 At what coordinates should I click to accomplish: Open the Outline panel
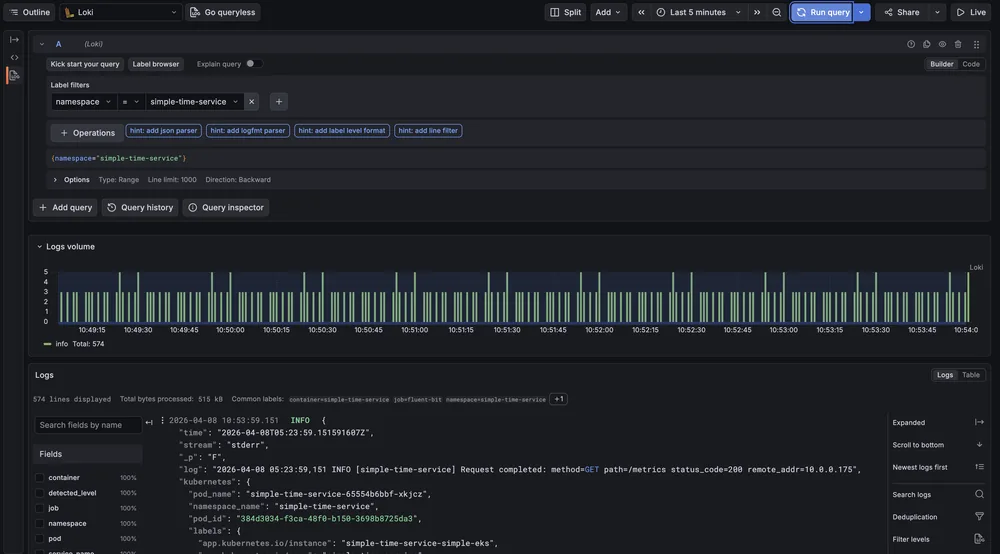29,12
